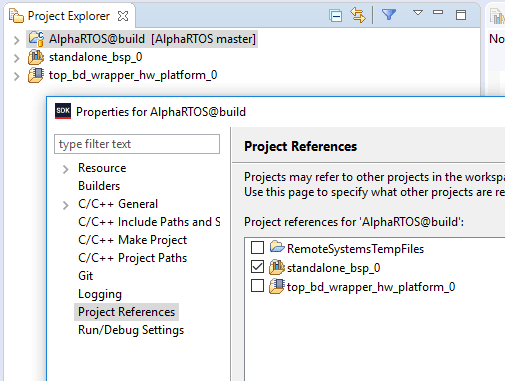Screen dimensions: 505x381
Task: Expand the C/C++ General category
Action: pos(66,205)
